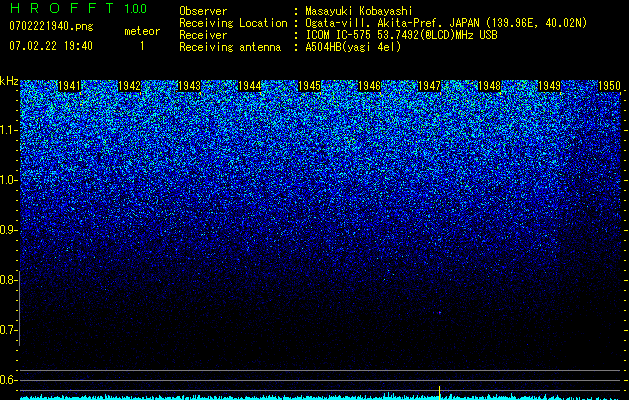The height and width of the screenshot is (400, 629).
Task: Click the 1.0 frequency axis label
Action: 9,180
